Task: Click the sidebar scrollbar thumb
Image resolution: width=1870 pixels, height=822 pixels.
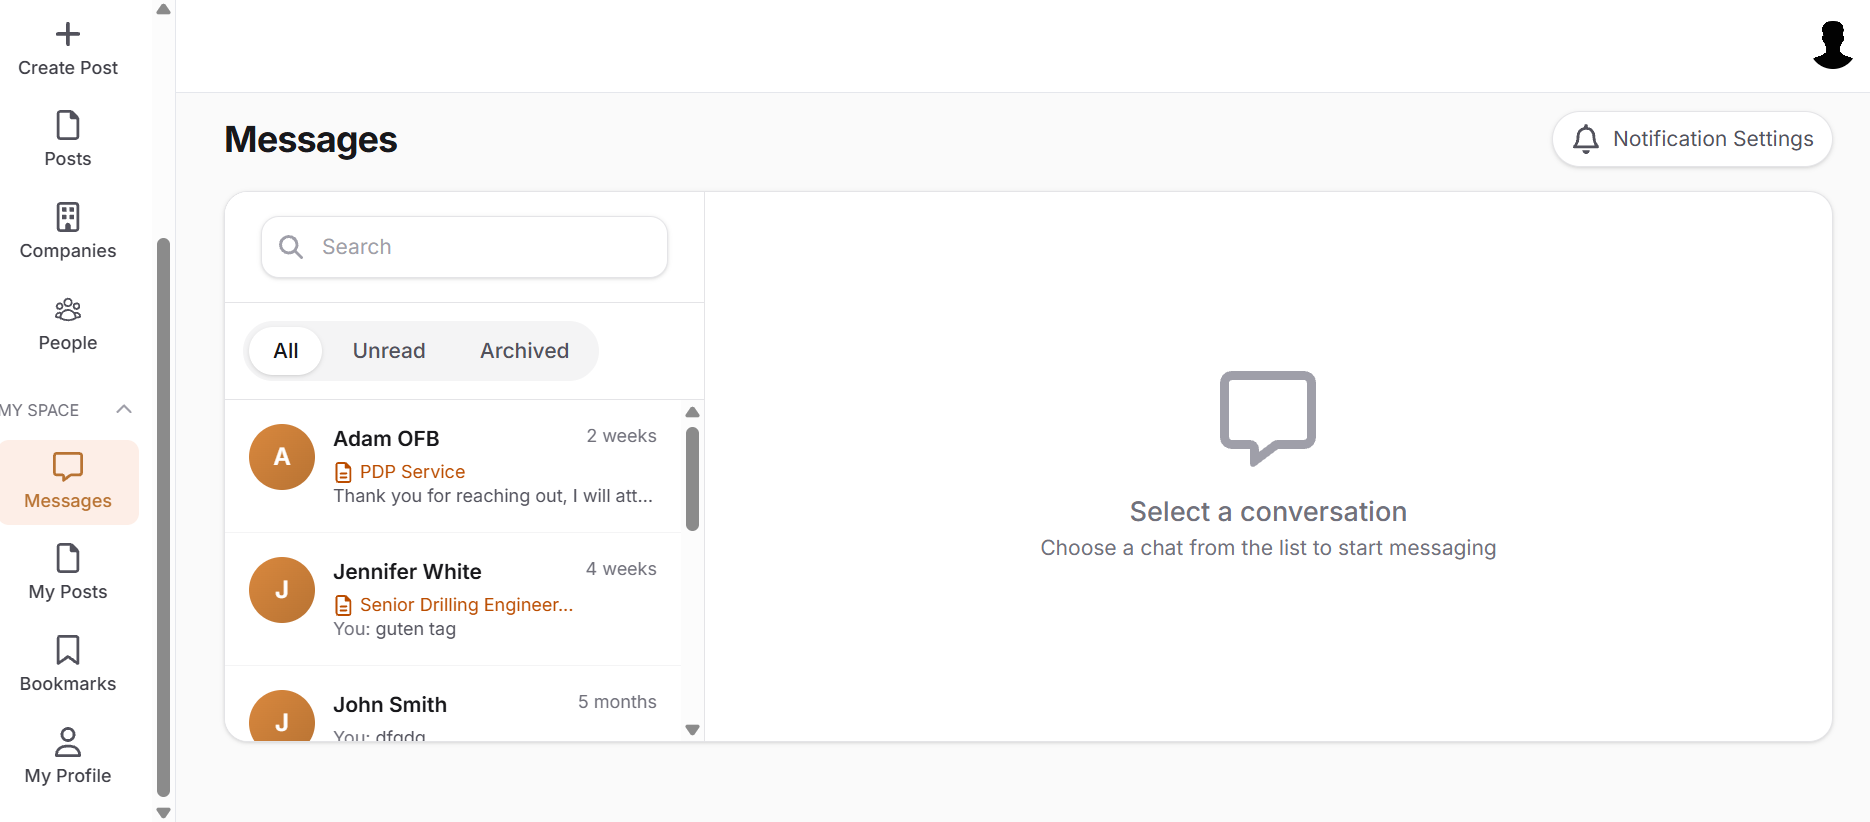Action: [x=164, y=517]
